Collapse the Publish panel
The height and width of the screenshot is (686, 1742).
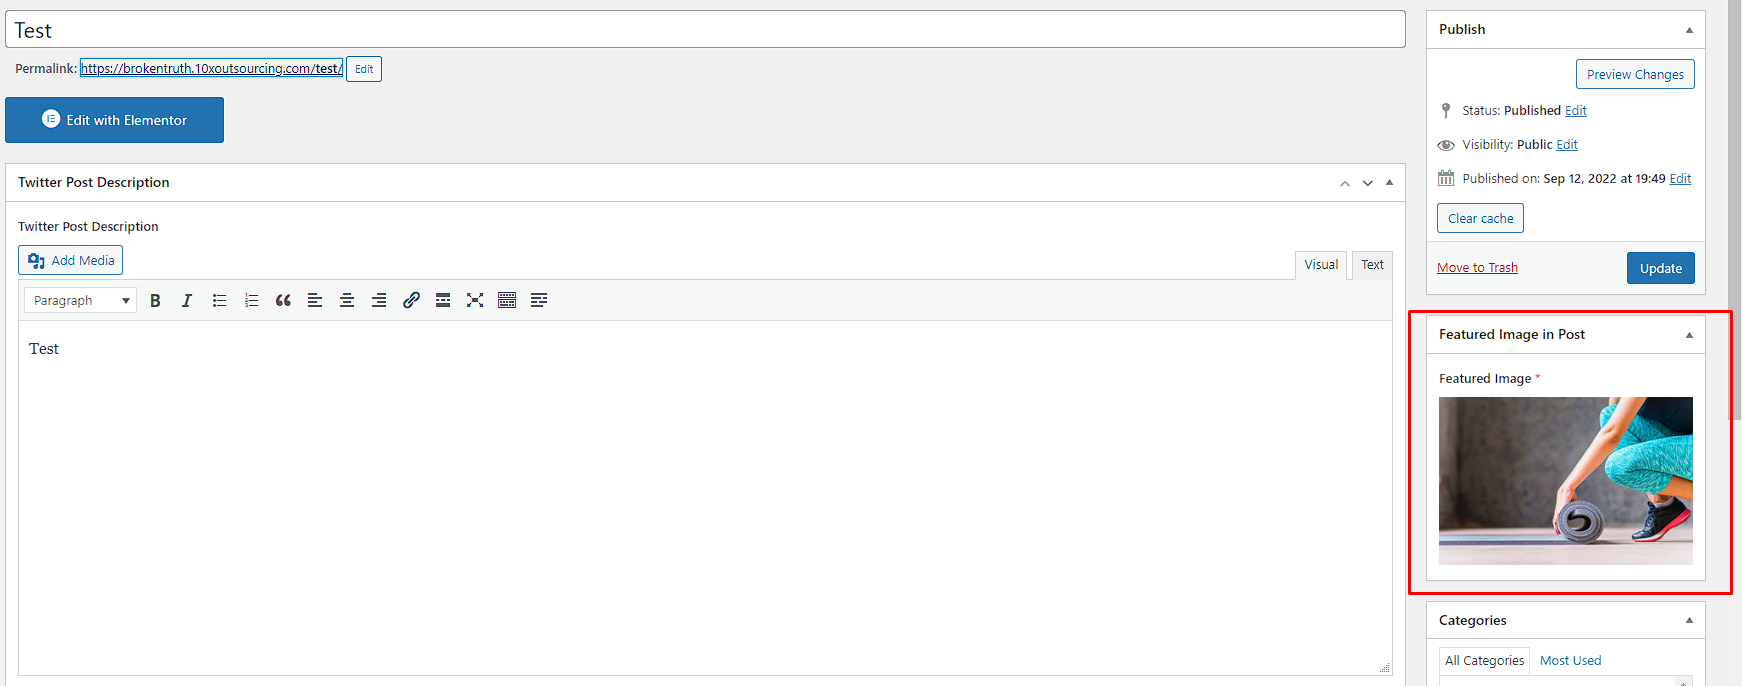(x=1689, y=30)
